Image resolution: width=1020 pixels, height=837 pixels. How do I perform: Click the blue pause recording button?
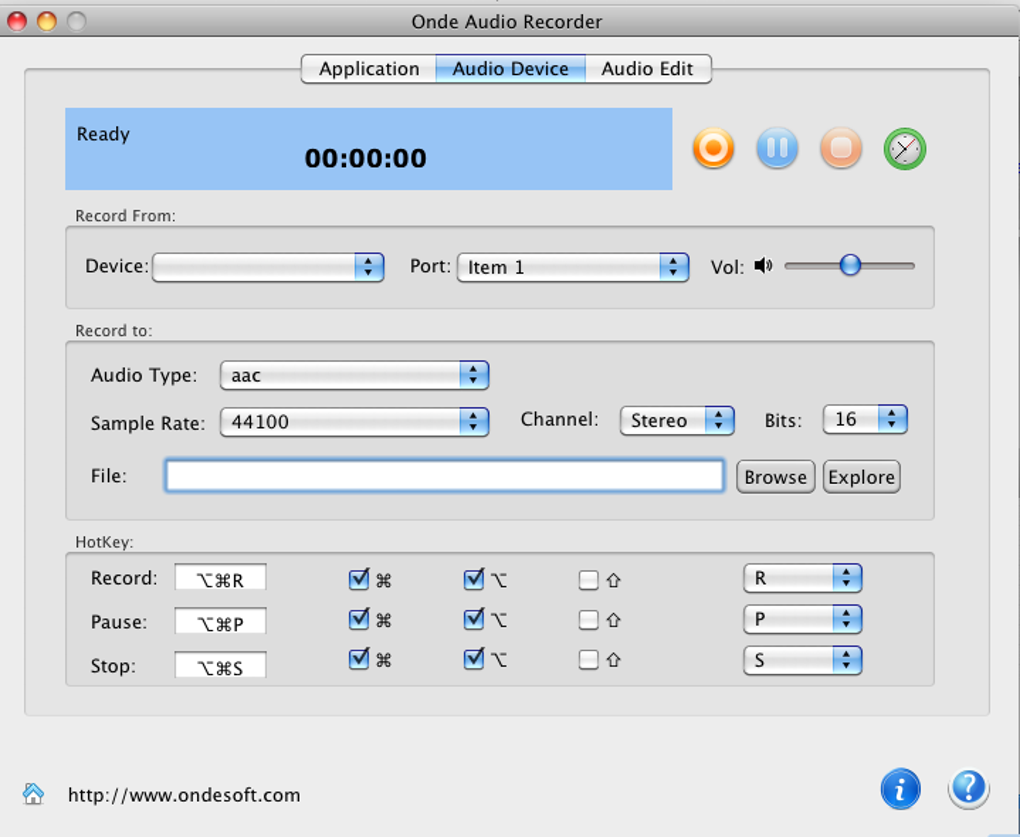pos(777,149)
